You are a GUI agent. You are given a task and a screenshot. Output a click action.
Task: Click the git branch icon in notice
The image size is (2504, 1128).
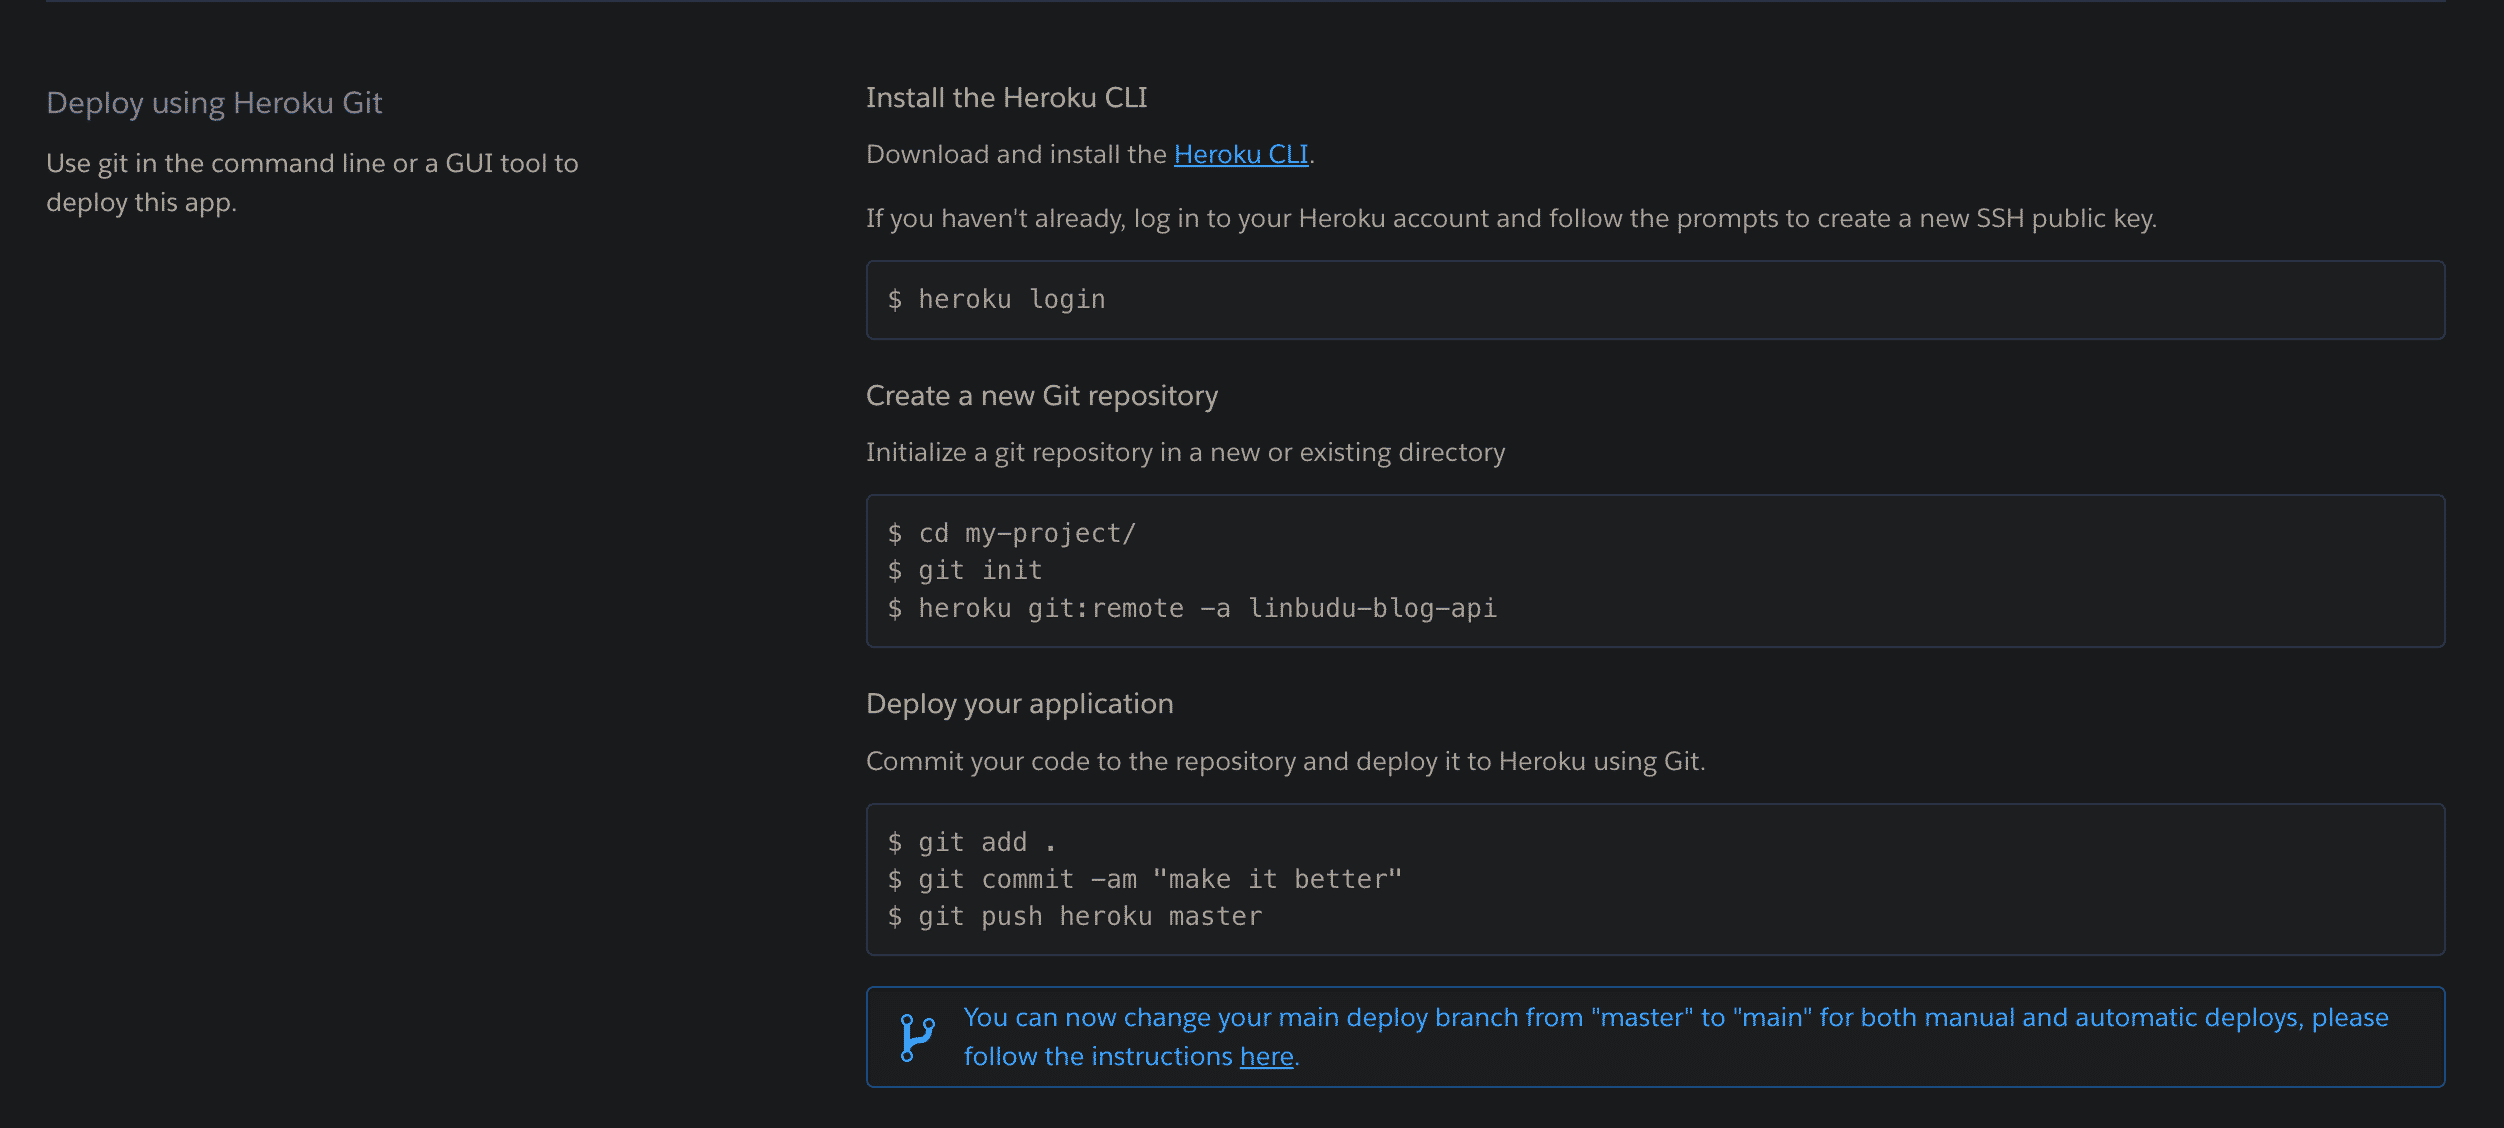[x=916, y=1038]
